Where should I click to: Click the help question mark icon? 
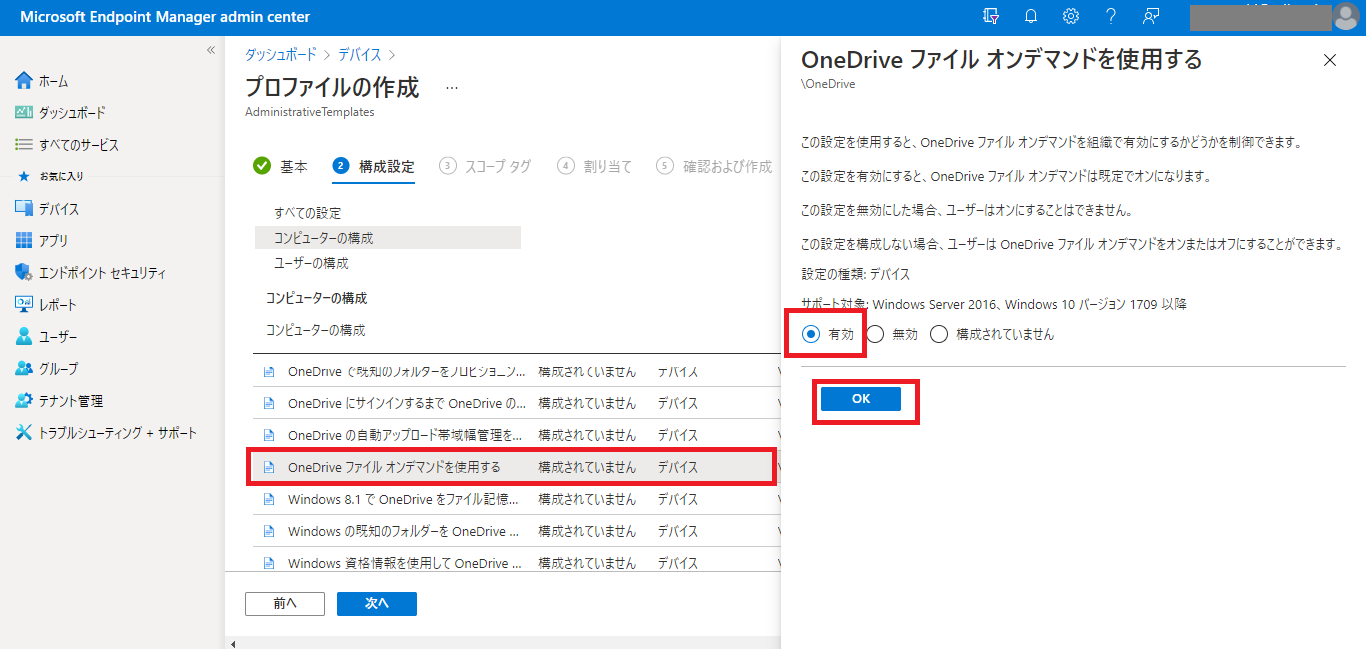(1111, 16)
